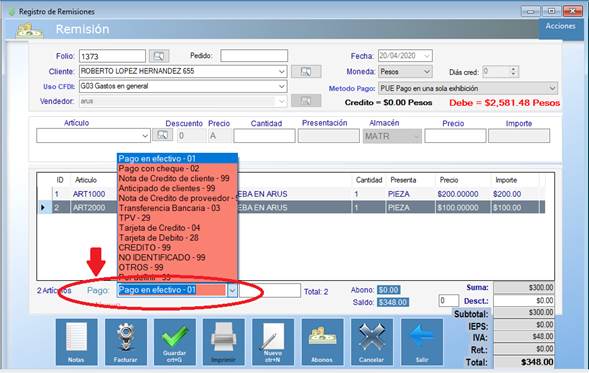Click the Saldo $348.00 value
The width and height of the screenshot is (589, 373).
[393, 302]
